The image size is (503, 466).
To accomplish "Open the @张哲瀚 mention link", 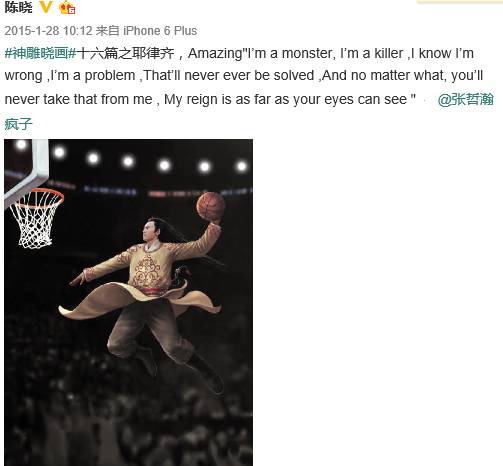I will tap(465, 99).
